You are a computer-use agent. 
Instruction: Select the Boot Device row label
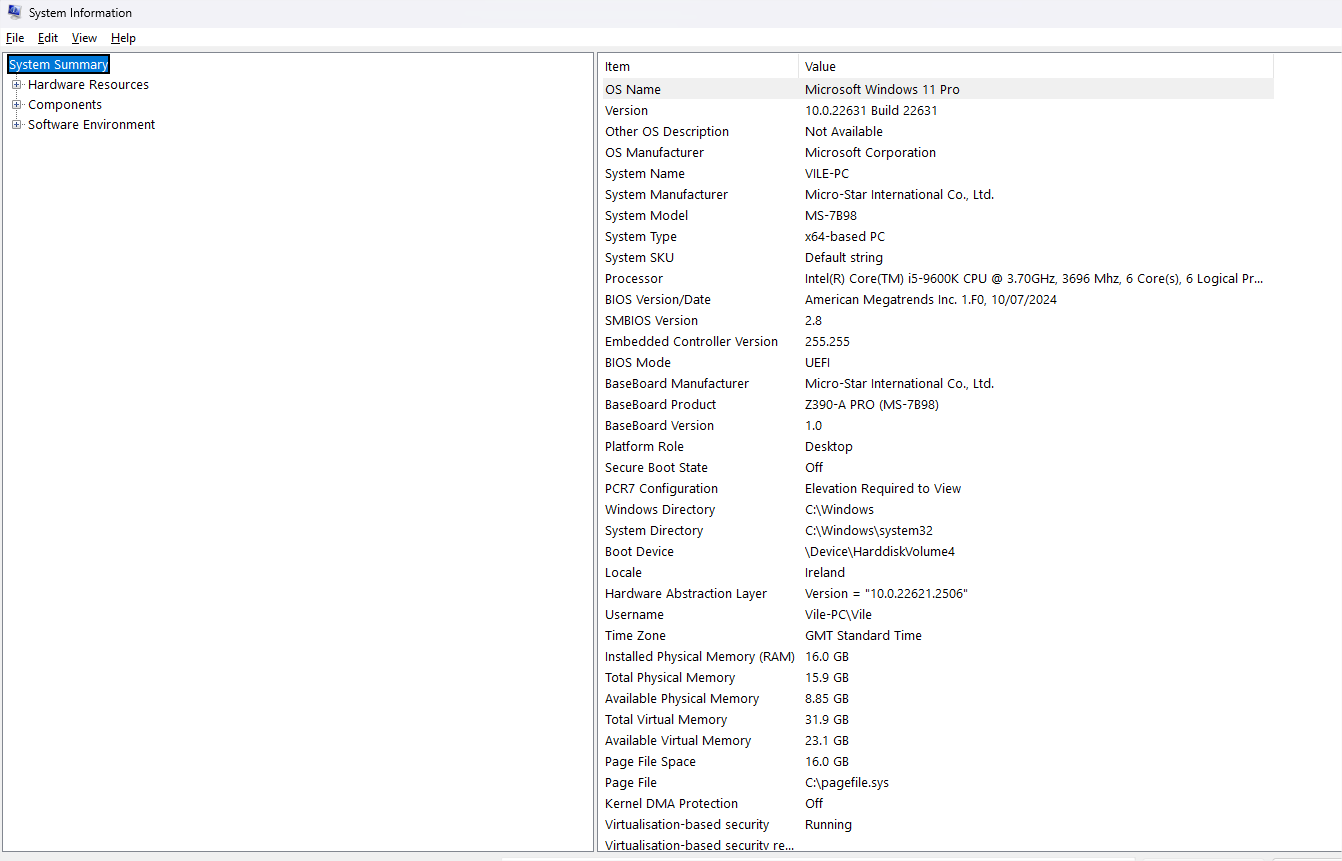(639, 552)
